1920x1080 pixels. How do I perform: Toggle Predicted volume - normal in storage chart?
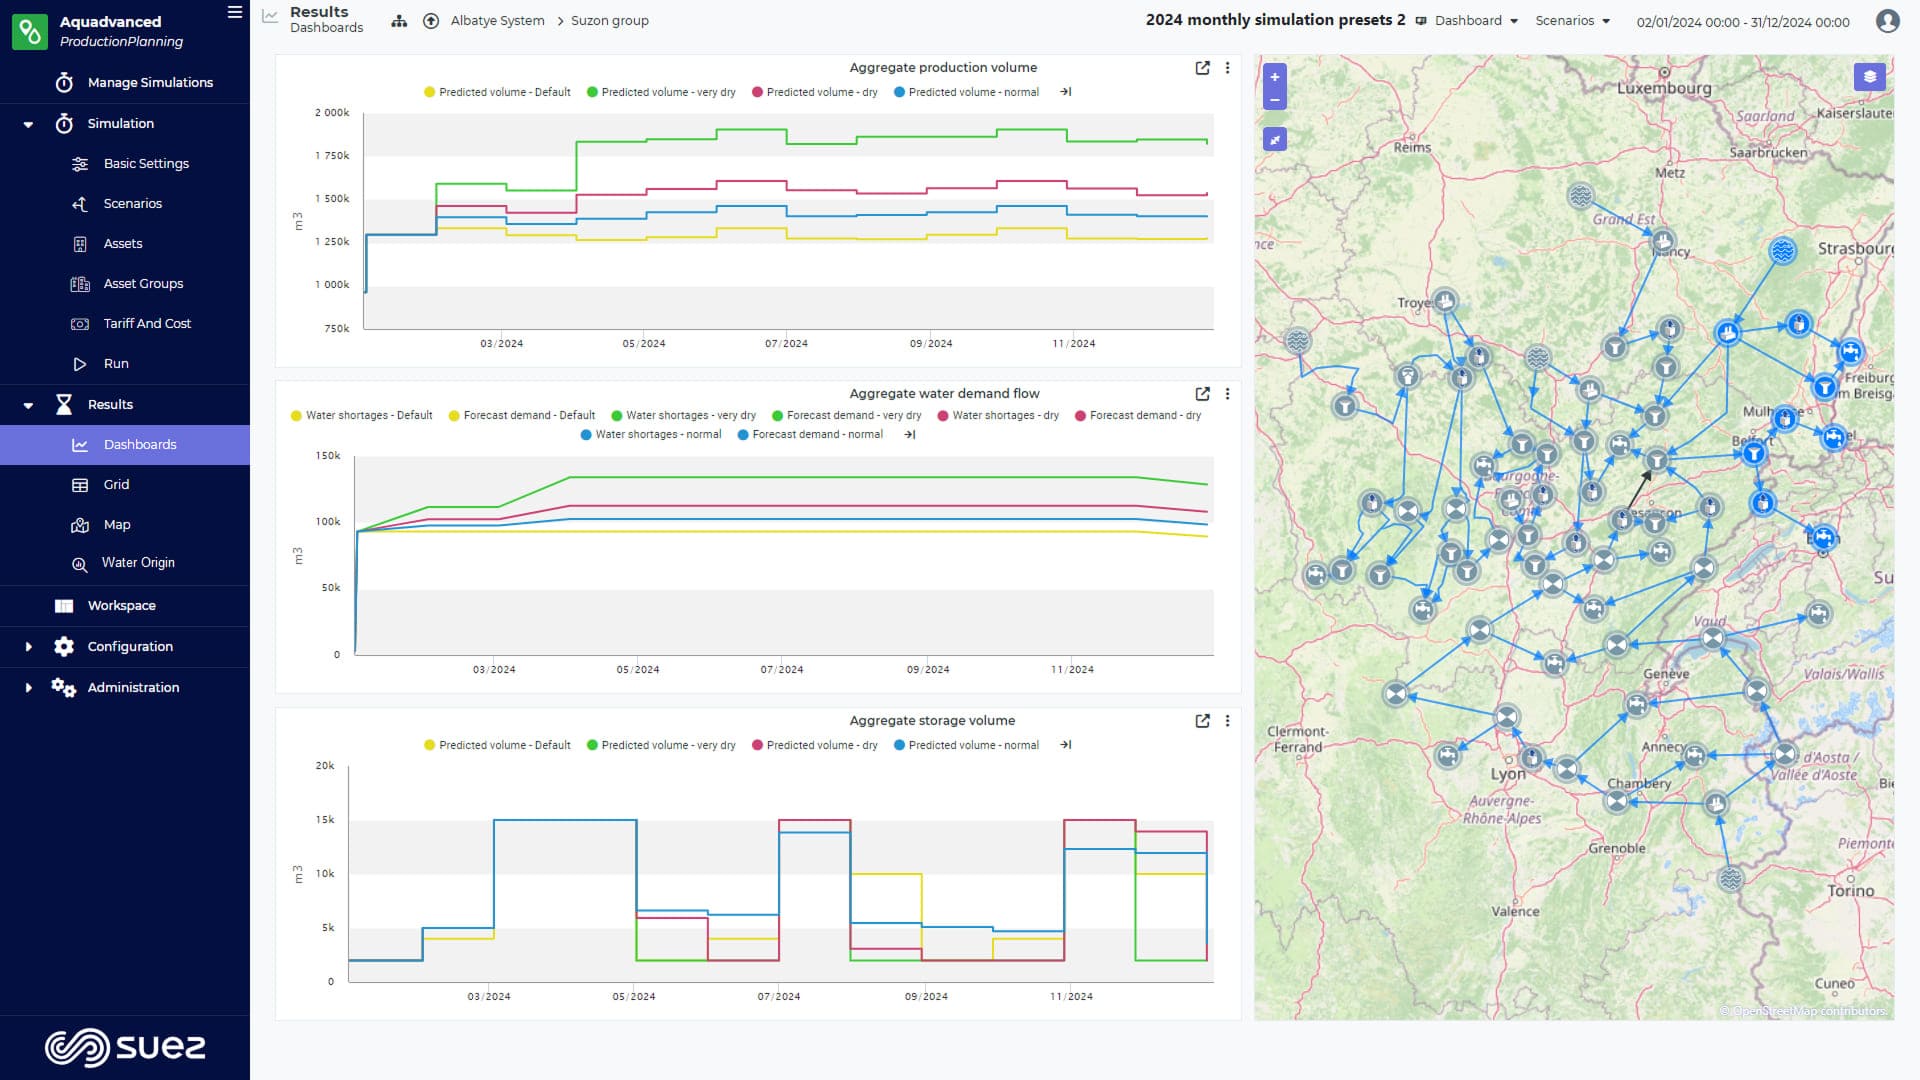point(966,745)
